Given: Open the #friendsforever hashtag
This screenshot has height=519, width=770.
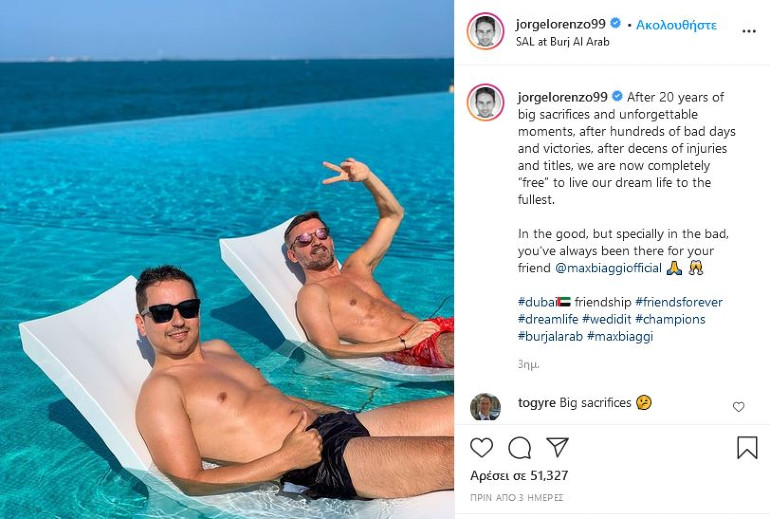Looking at the screenshot, I should pyautogui.click(x=679, y=302).
